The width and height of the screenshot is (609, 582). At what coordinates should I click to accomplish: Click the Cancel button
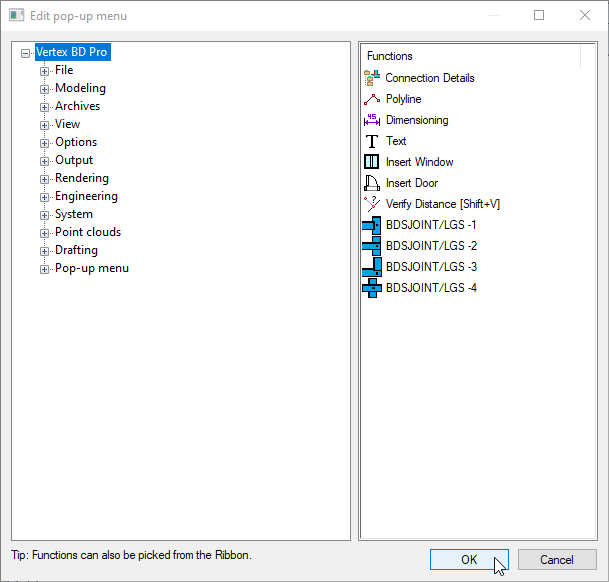tap(557, 559)
